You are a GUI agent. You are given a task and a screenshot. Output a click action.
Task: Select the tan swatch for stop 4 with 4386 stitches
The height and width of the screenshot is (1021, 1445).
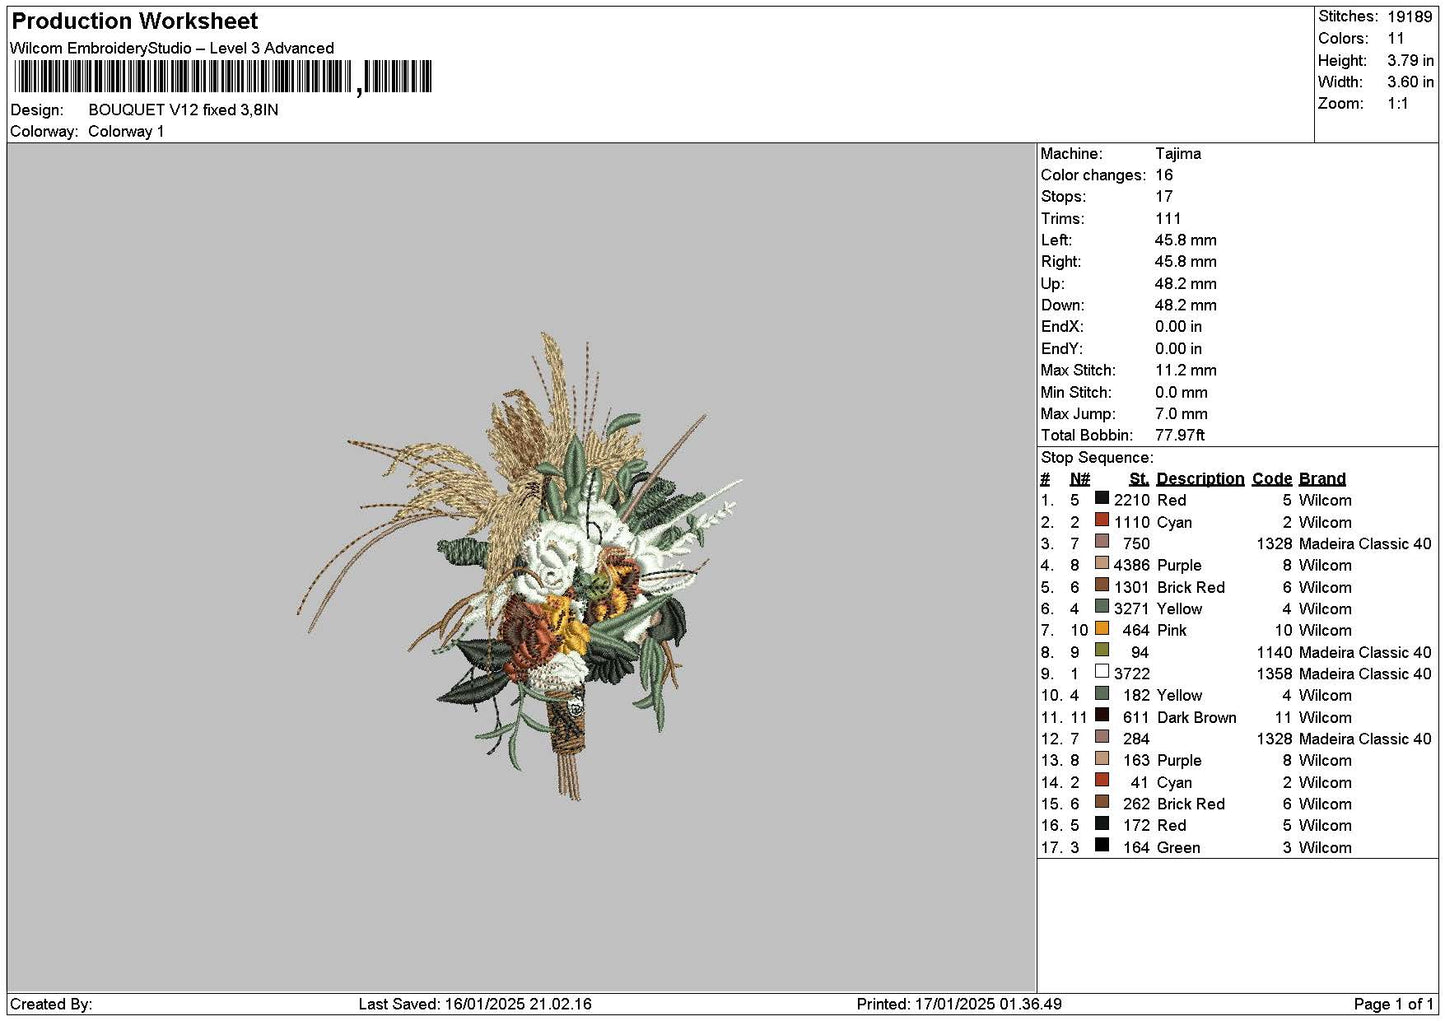click(1102, 563)
